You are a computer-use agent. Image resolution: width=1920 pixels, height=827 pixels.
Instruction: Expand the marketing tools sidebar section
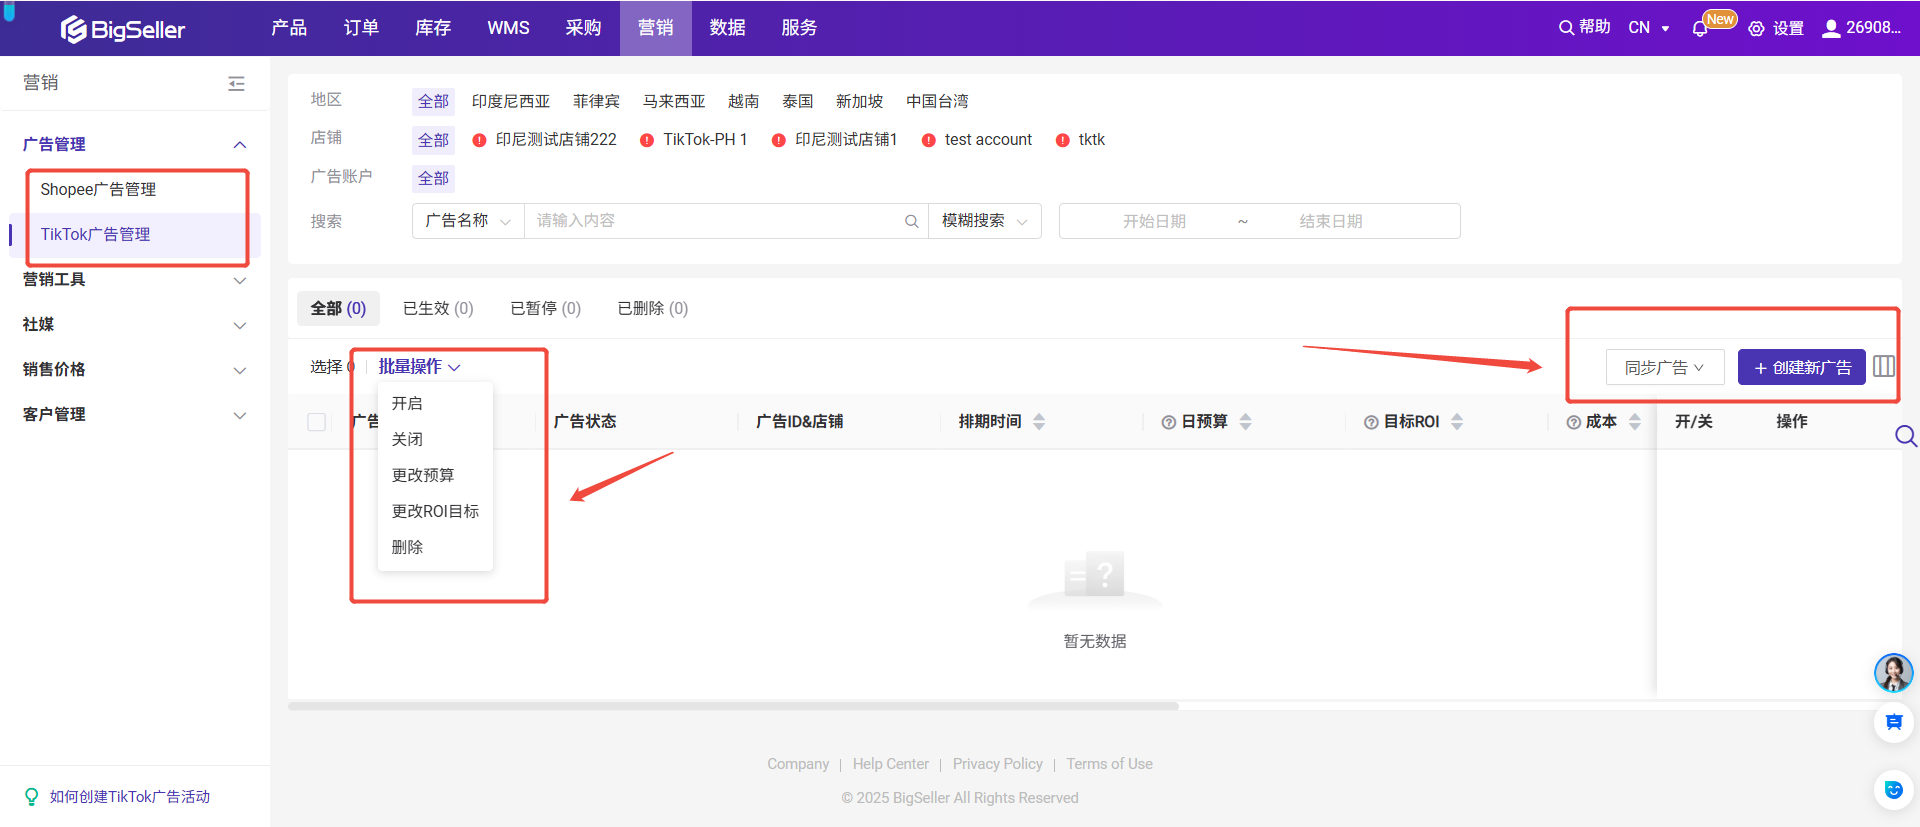pos(134,280)
